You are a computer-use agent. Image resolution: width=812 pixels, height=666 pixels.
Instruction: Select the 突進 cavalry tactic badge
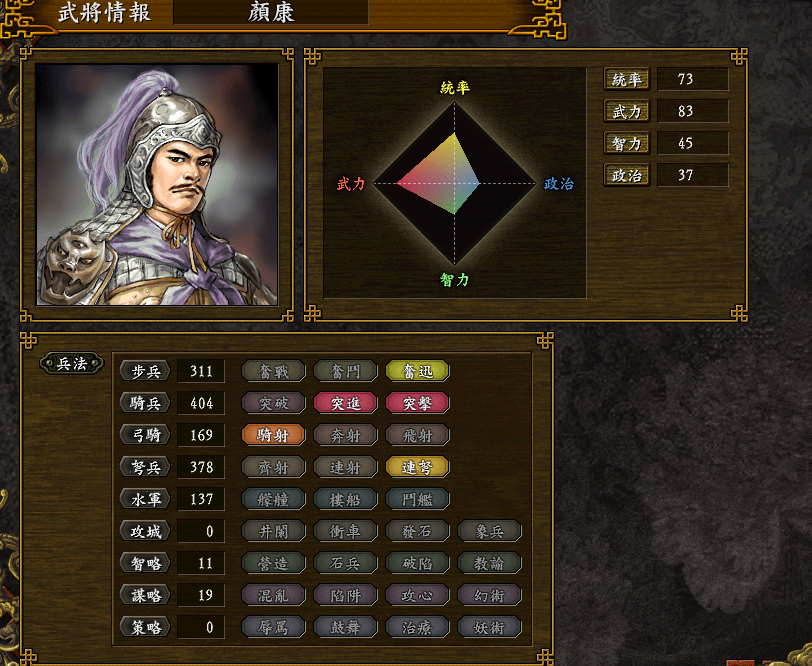pos(345,403)
